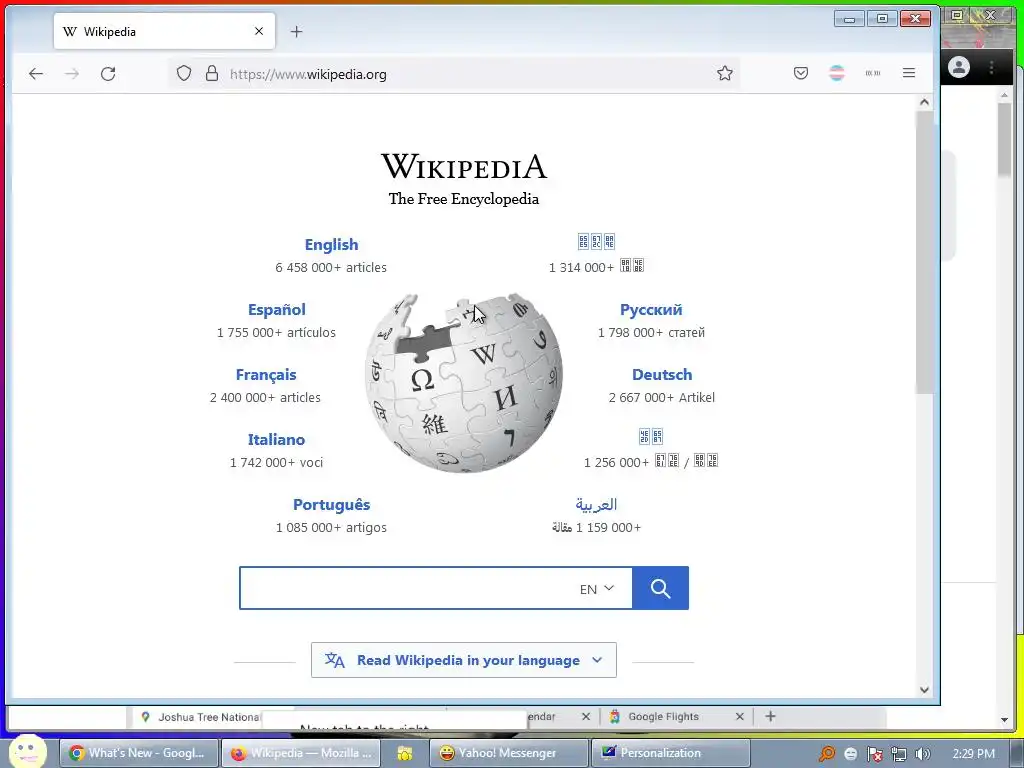Click the overflow extension icon beside the menu

pos(872,73)
